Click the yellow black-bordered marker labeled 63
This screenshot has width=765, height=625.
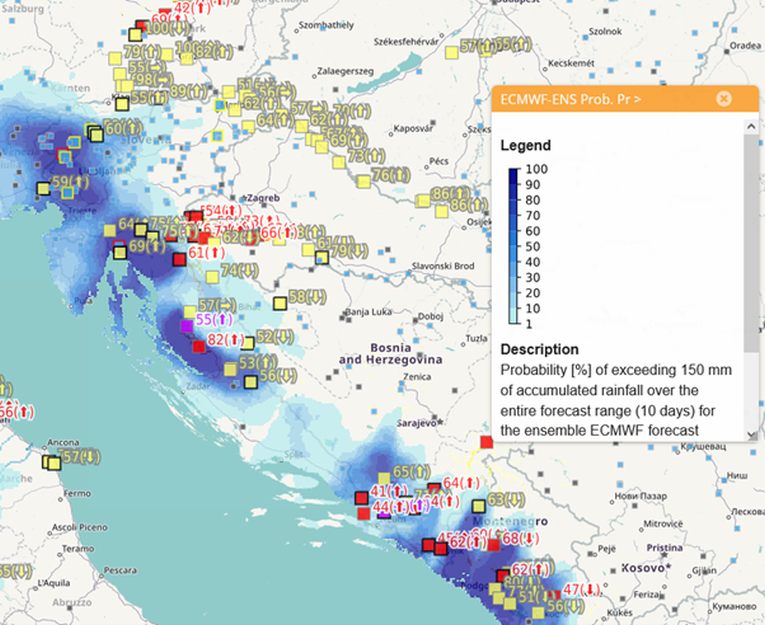478,505
